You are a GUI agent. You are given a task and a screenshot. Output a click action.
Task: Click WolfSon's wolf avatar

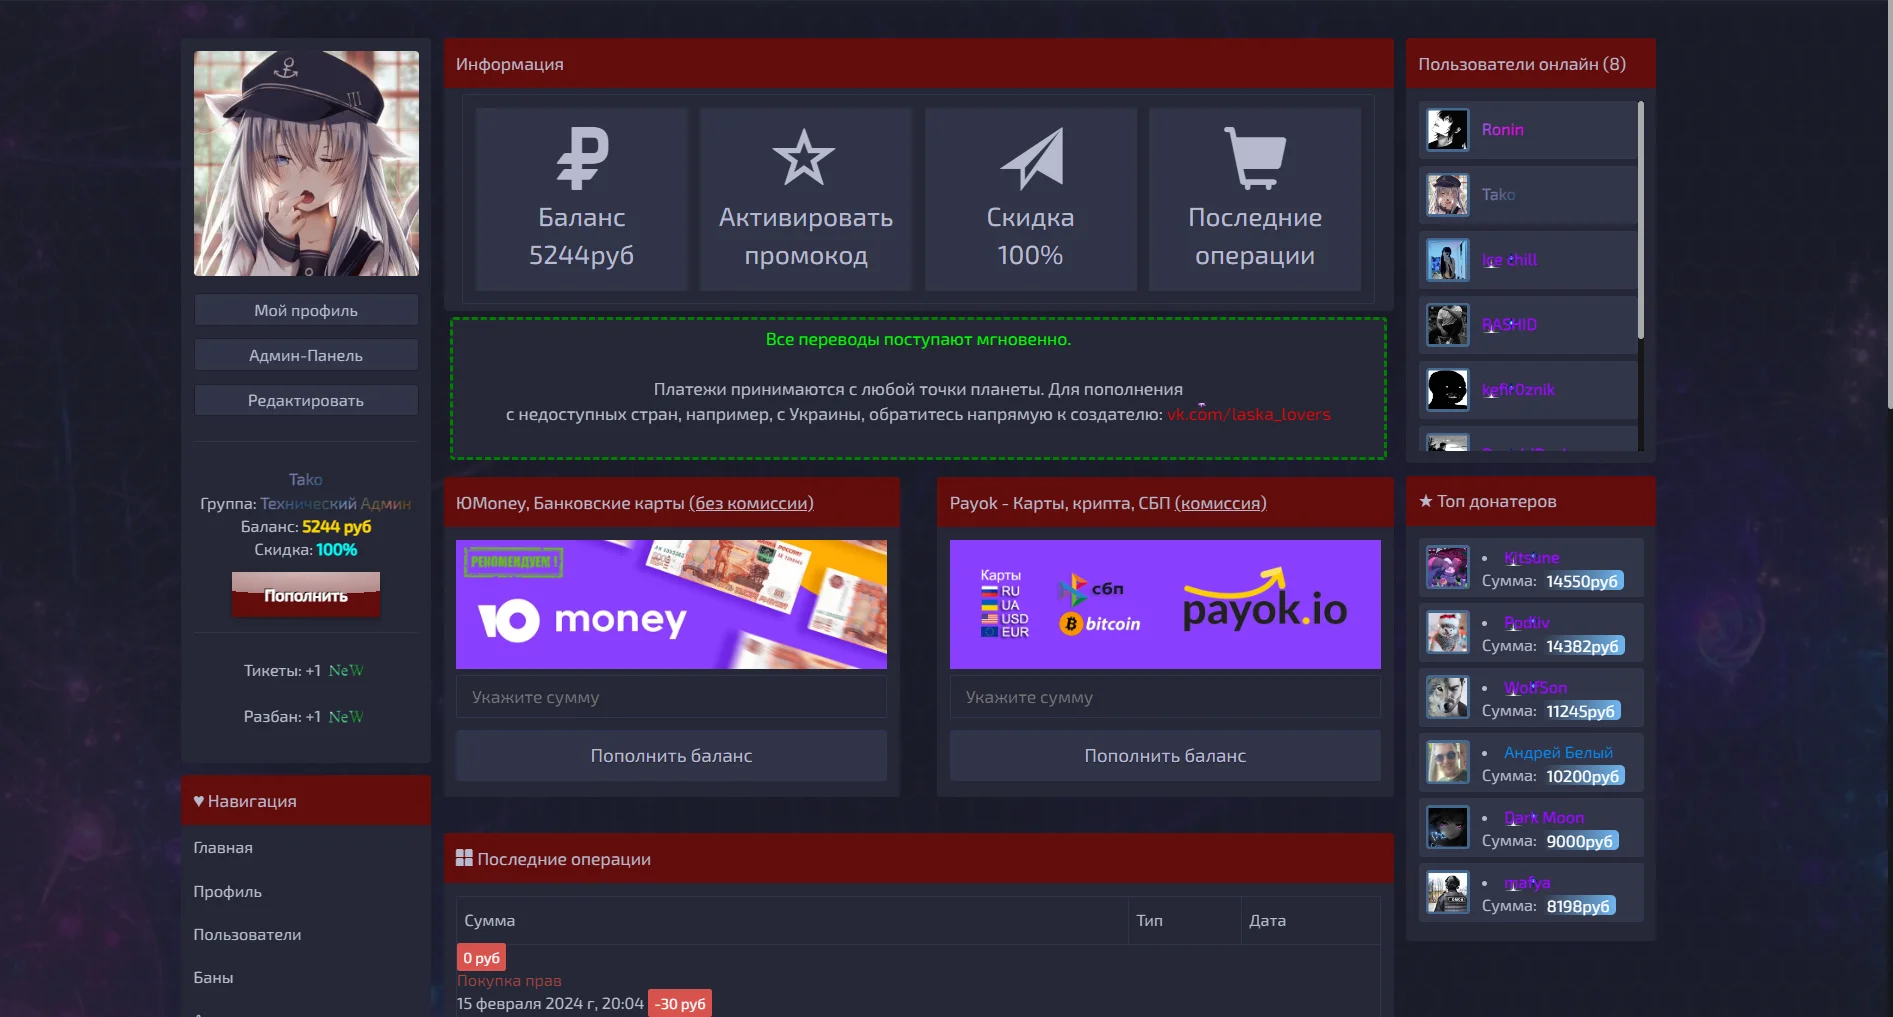(x=1447, y=697)
